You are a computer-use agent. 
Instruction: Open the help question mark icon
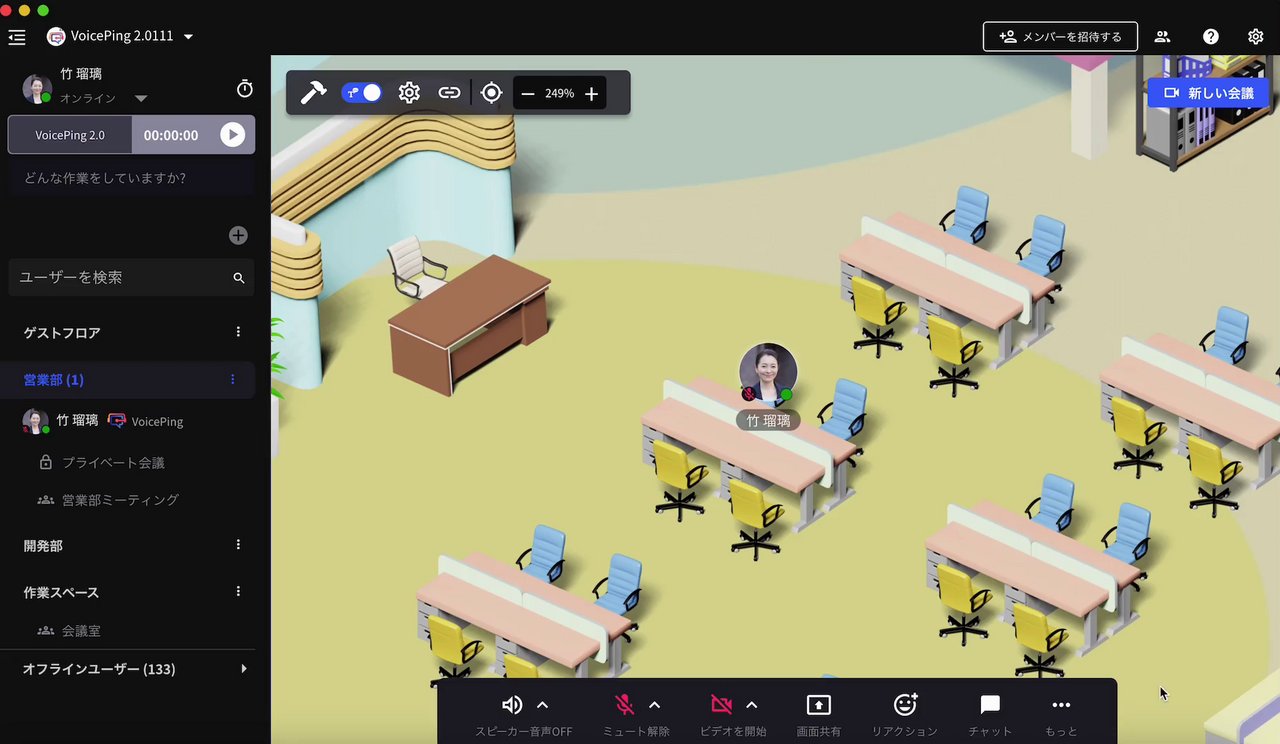1211,37
